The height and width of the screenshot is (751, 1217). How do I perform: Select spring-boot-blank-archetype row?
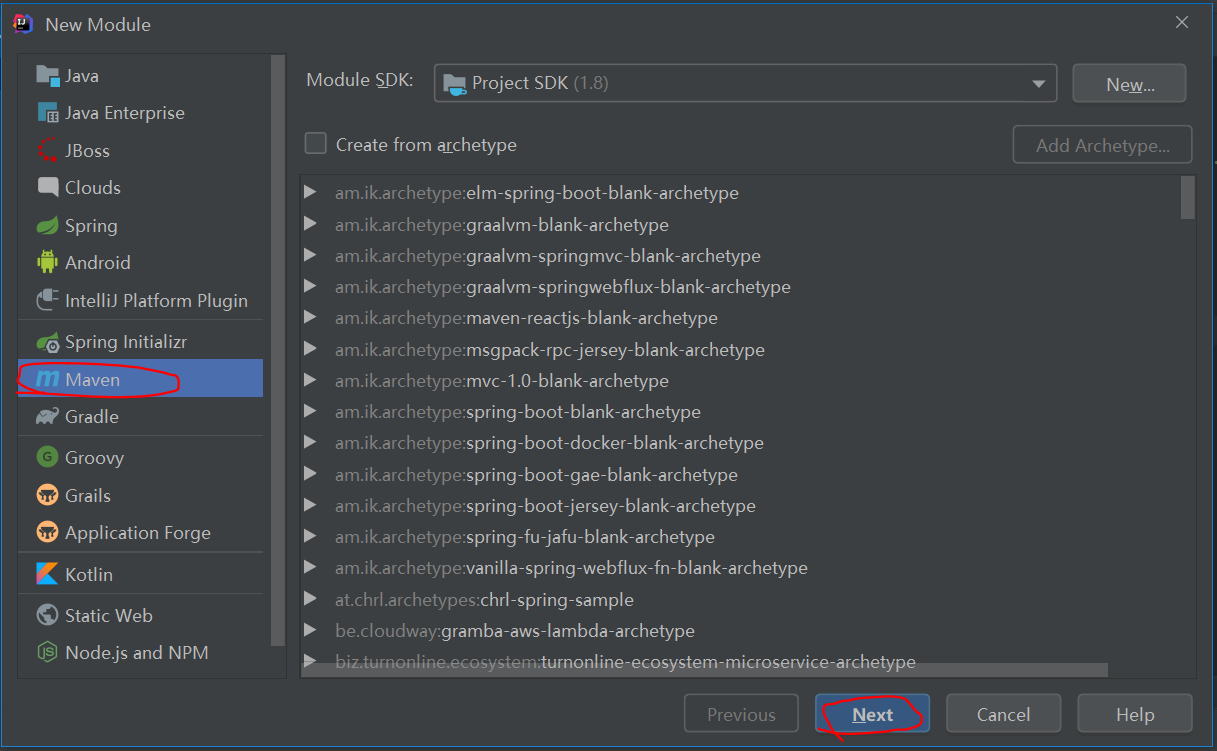click(740, 411)
